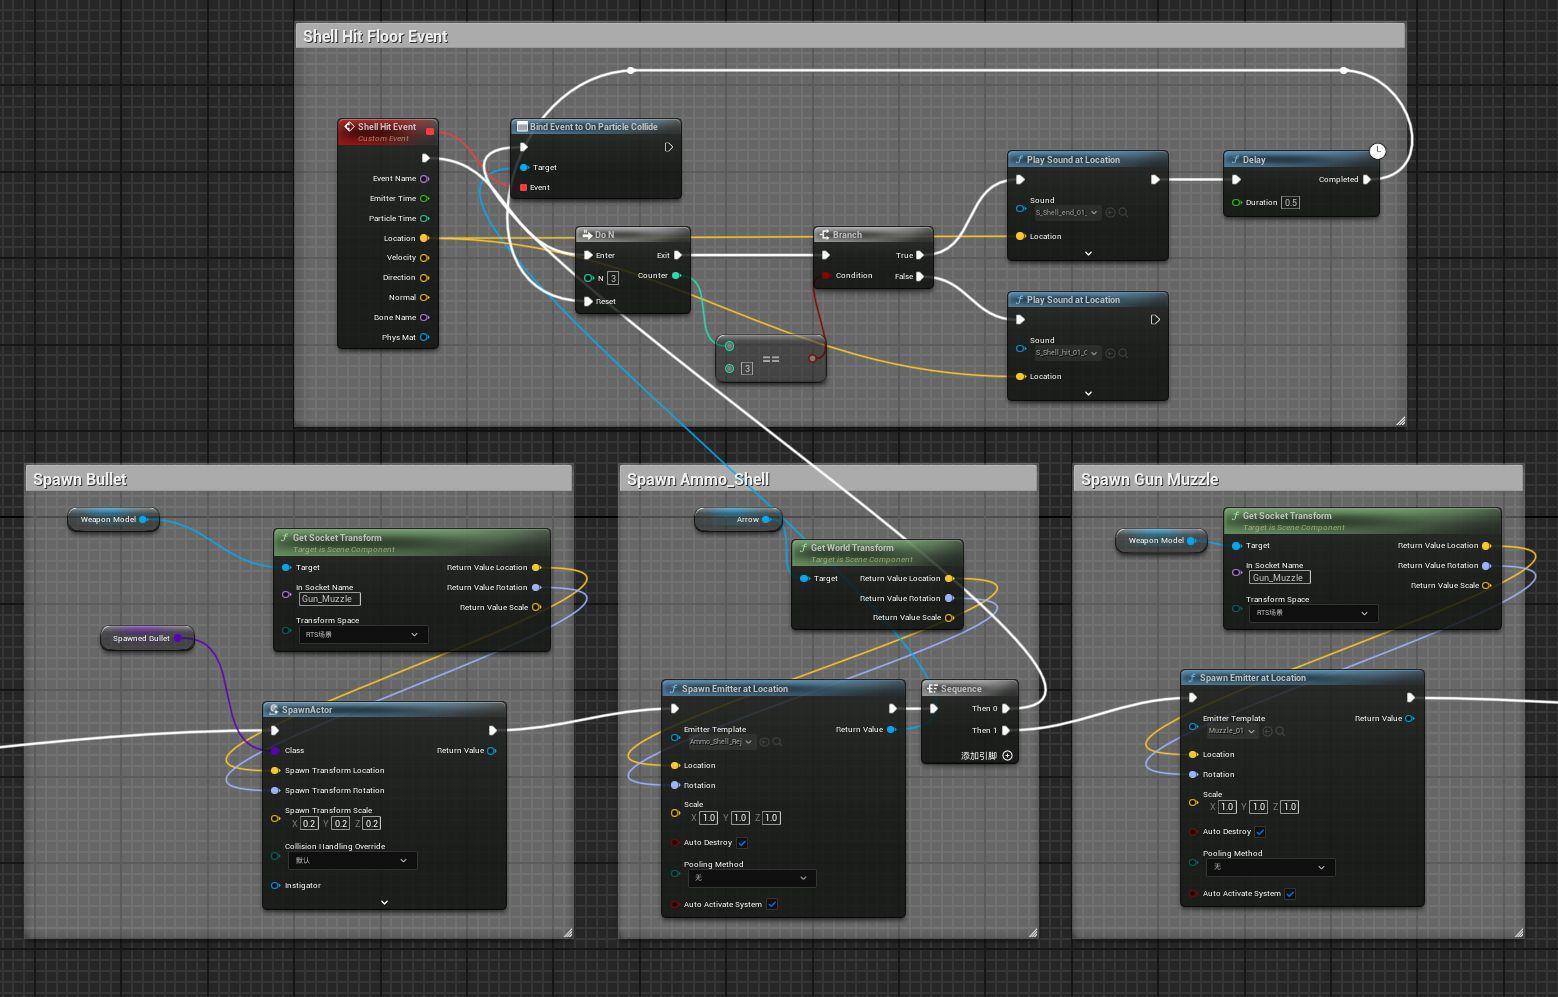1558x997 pixels.
Task: Uncheck Auto Destroy on the Ammo_Shell emitter node
Action: point(742,843)
